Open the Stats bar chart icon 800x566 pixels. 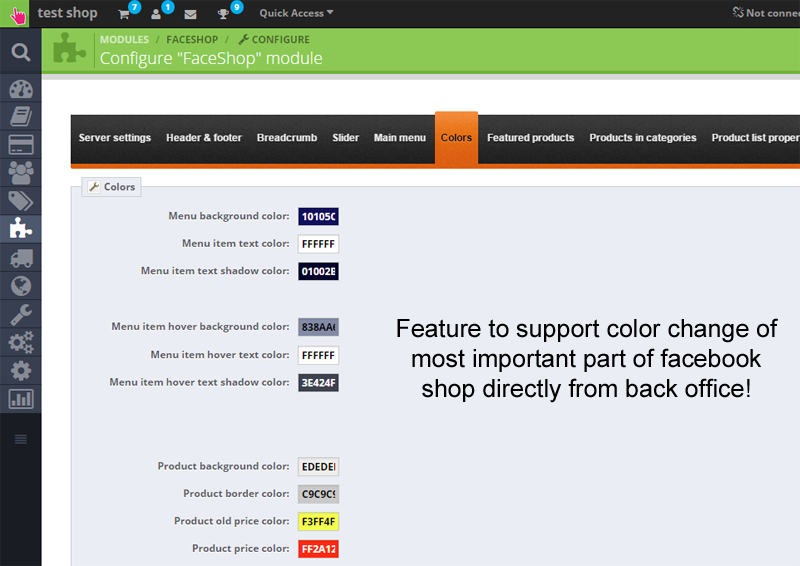(x=20, y=399)
